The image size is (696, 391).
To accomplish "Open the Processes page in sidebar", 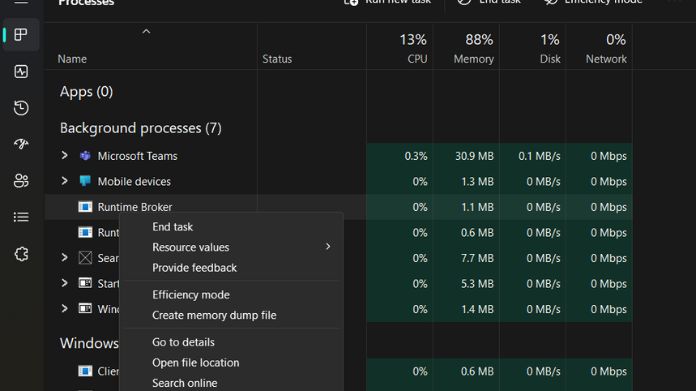I will (21, 35).
